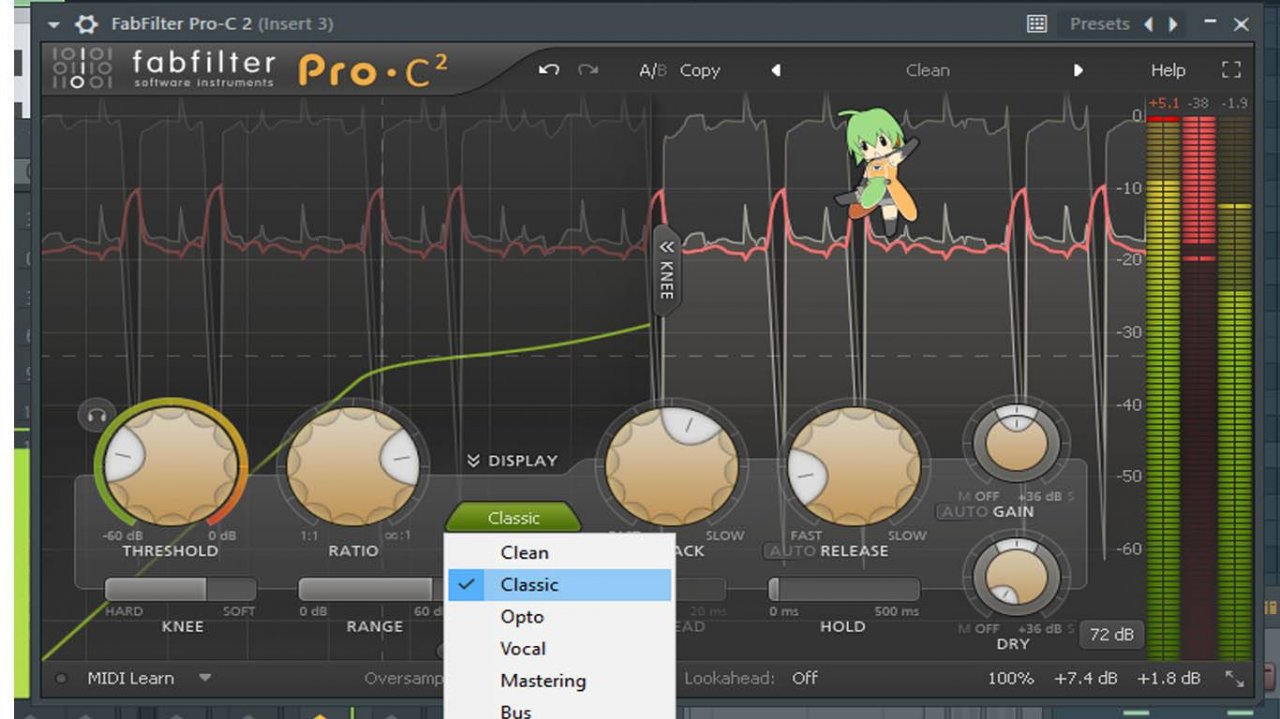Open the plugin options gear icon
Screen dimensions: 1280x719
tap(87, 24)
